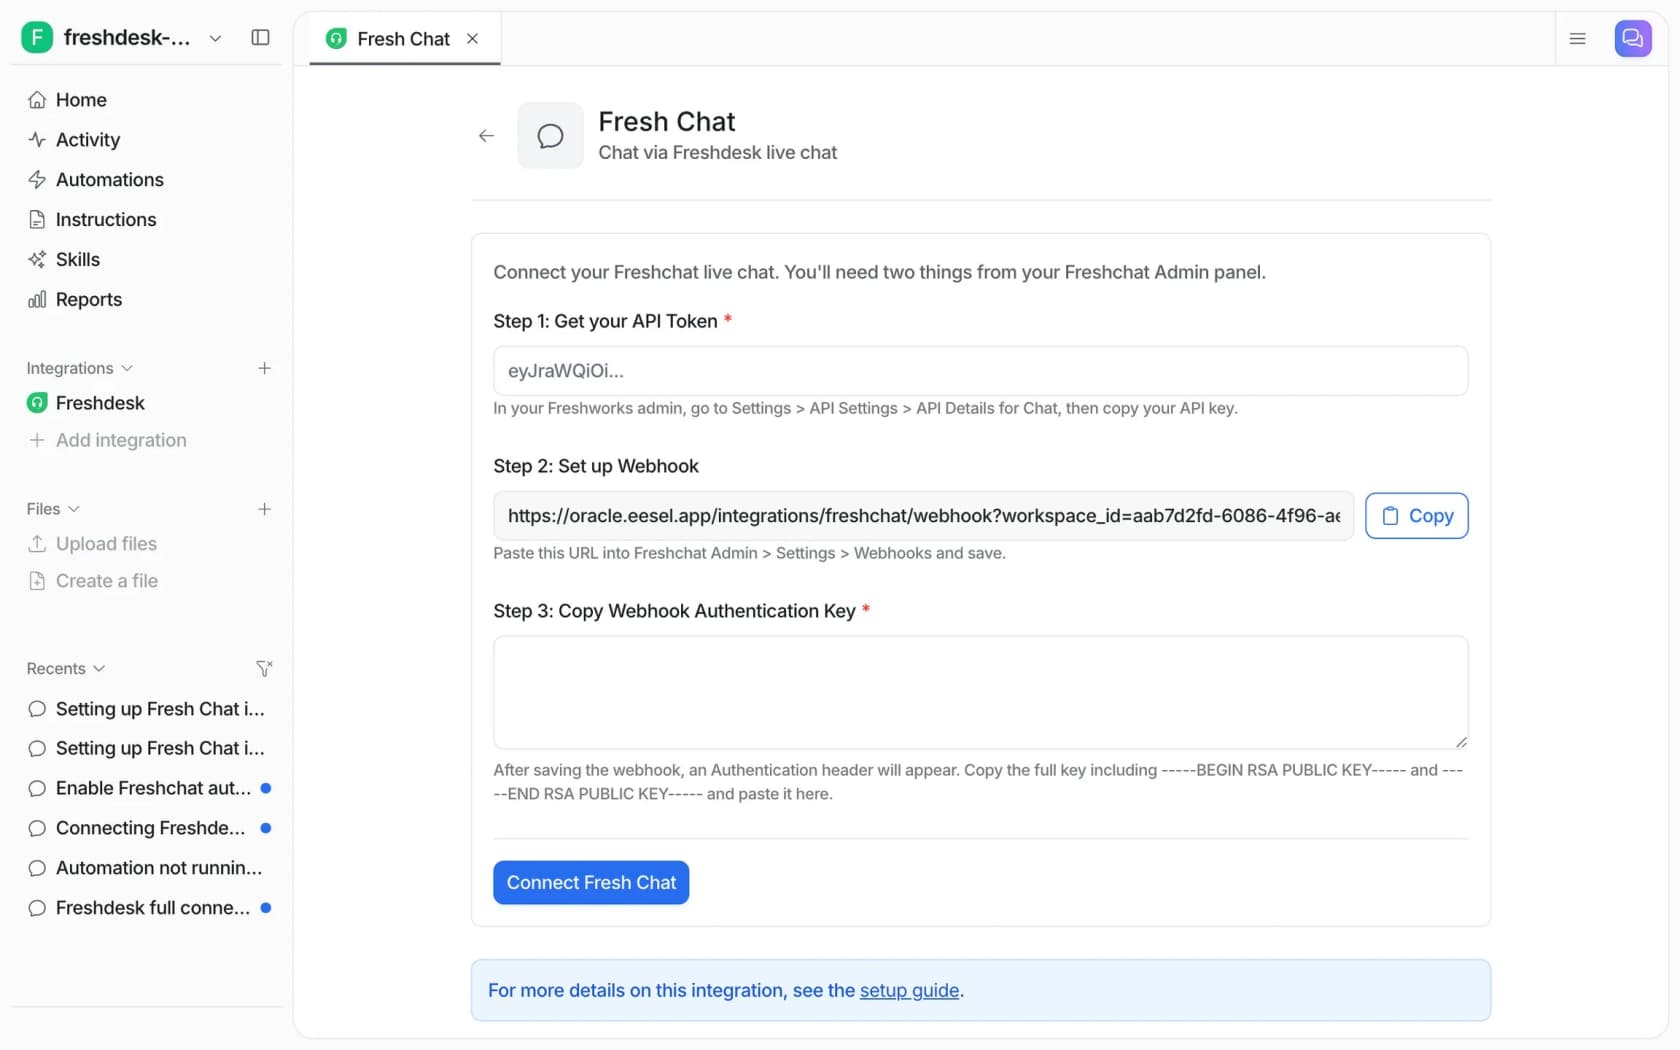The image size is (1680, 1050).
Task: Open the hamburger menu icon
Action: 1578,39
